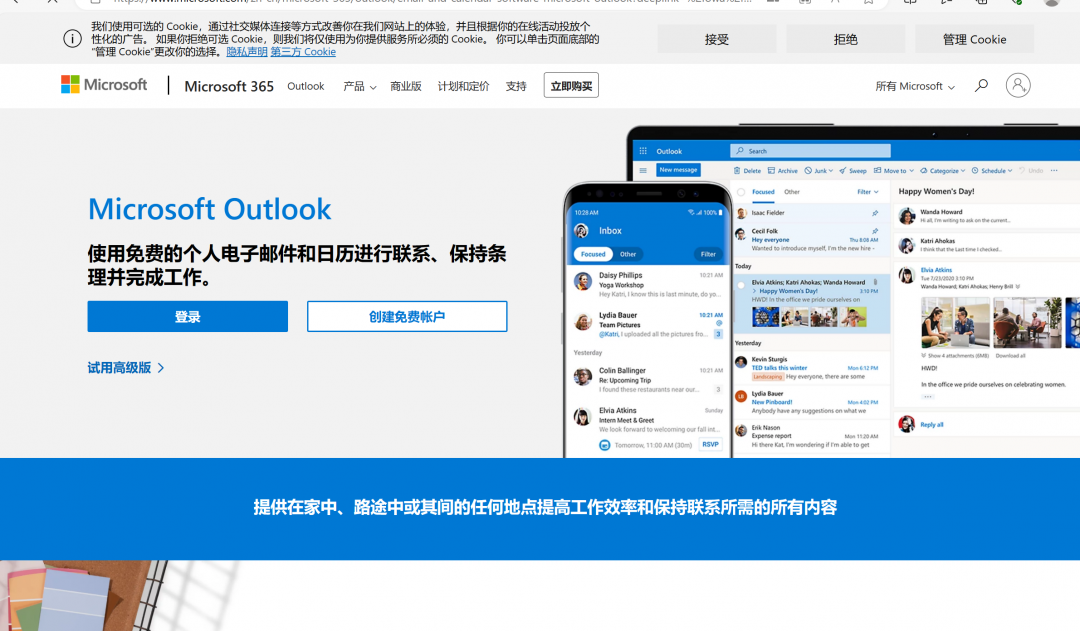Screen dimensions: 1080x631
Task: Open the 第三方 Cookie link
Action: click(x=303, y=52)
